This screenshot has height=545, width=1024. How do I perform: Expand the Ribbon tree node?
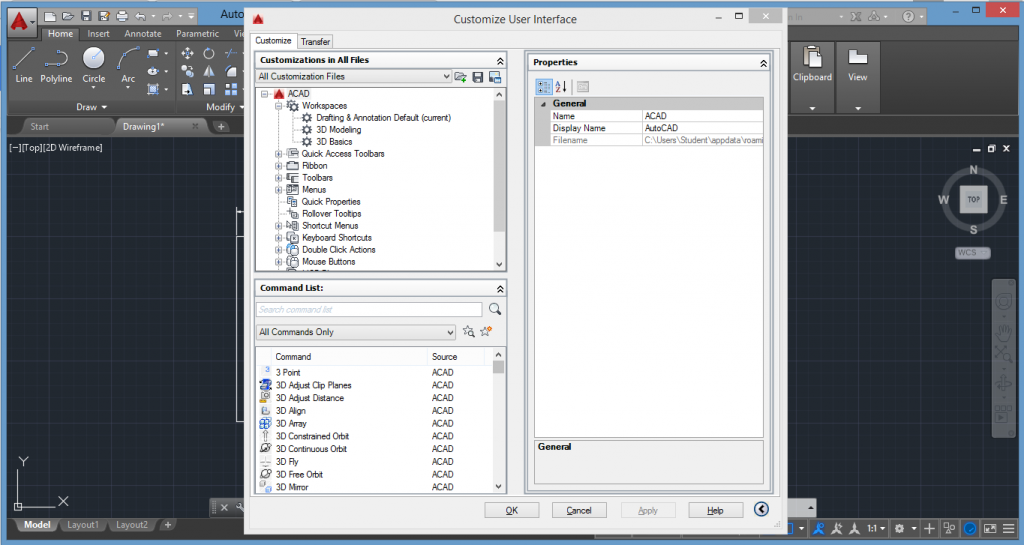click(279, 166)
